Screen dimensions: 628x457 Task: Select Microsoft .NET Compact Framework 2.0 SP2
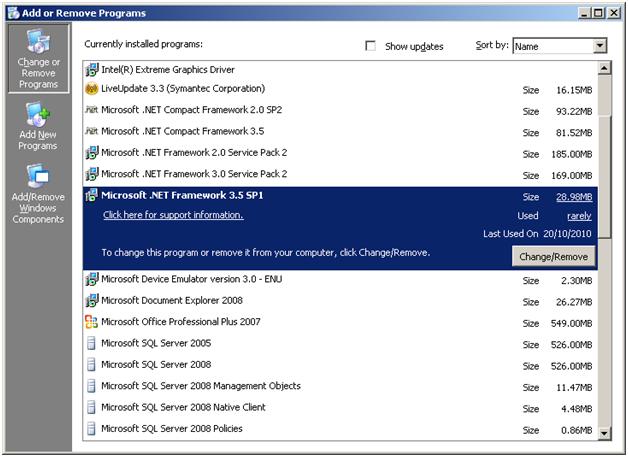tap(340, 110)
